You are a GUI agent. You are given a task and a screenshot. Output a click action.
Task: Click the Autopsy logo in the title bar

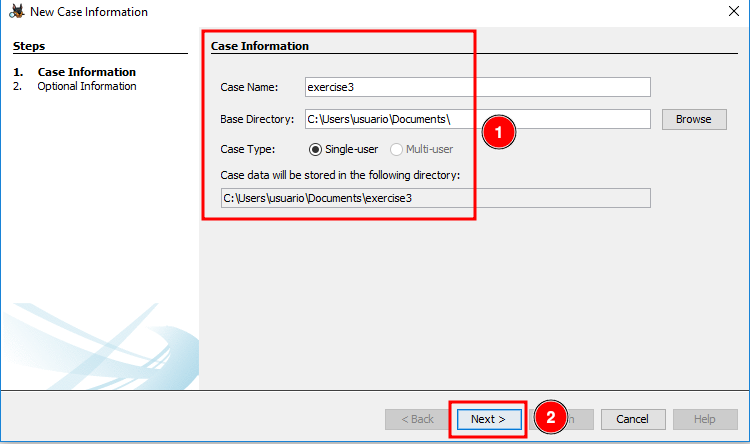(15, 12)
